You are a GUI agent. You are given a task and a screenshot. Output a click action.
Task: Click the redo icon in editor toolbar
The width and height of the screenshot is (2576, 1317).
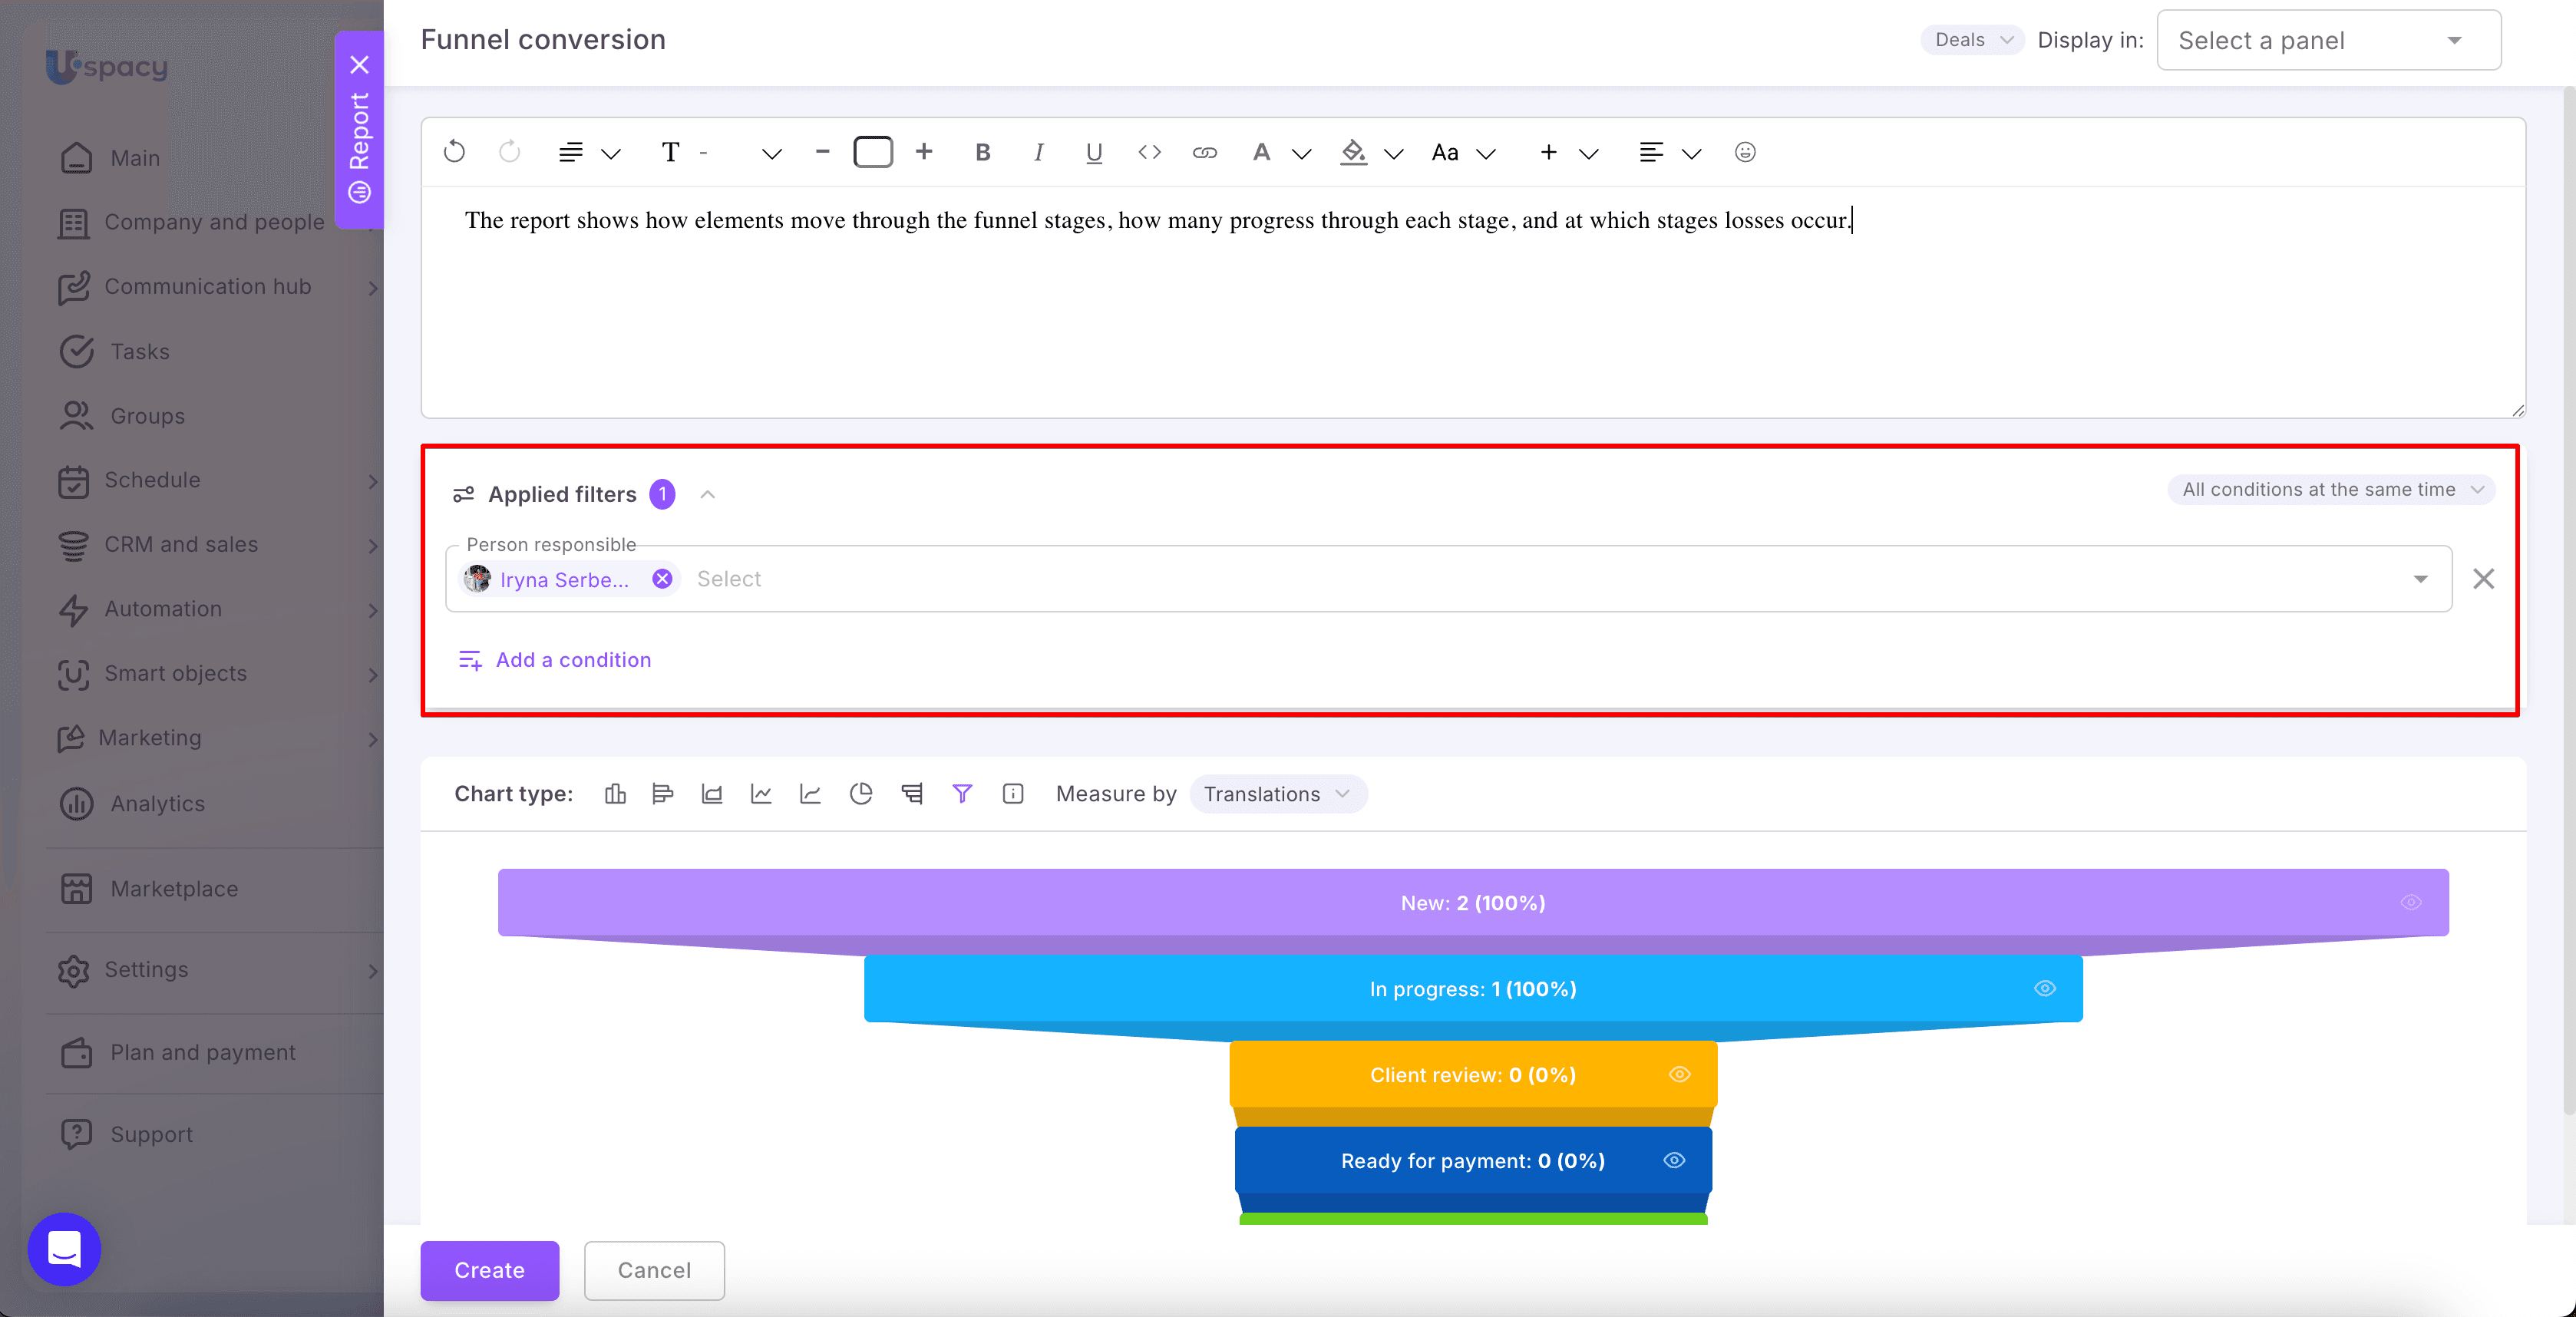(509, 152)
